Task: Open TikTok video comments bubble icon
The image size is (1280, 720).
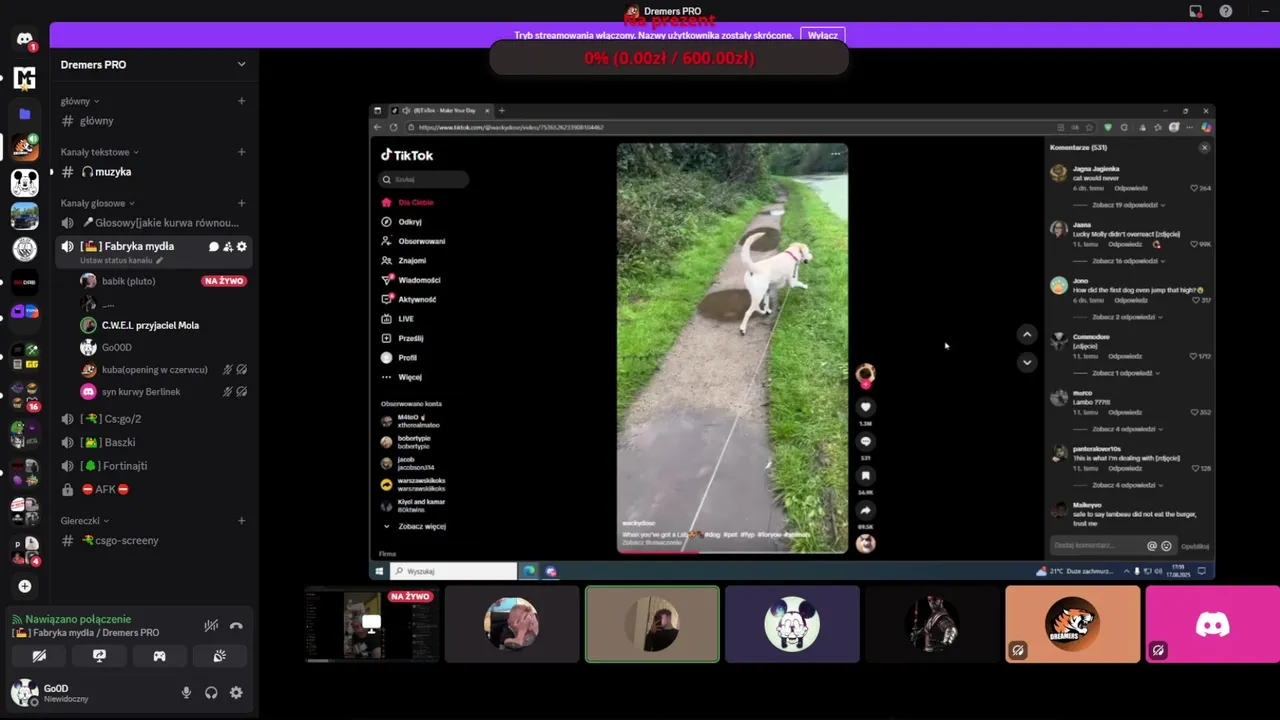Action: click(866, 441)
